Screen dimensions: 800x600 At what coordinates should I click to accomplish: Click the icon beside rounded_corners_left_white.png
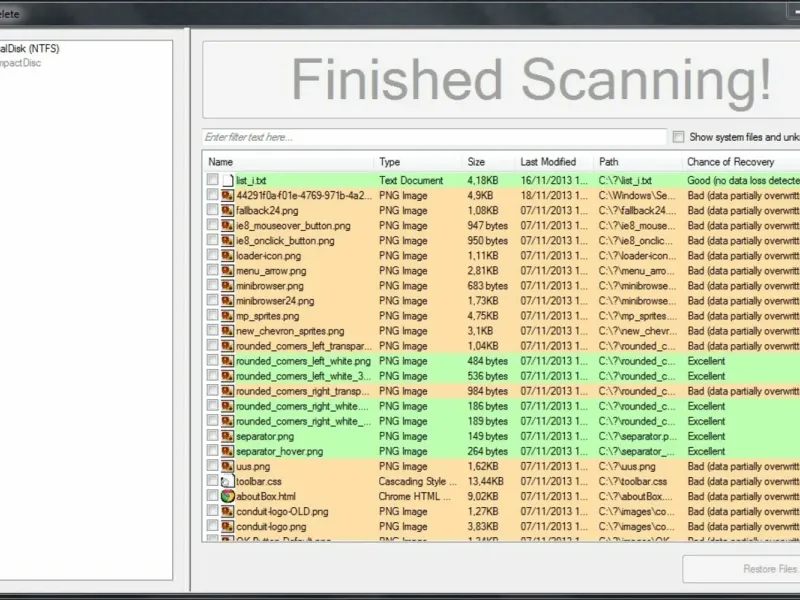(x=228, y=361)
